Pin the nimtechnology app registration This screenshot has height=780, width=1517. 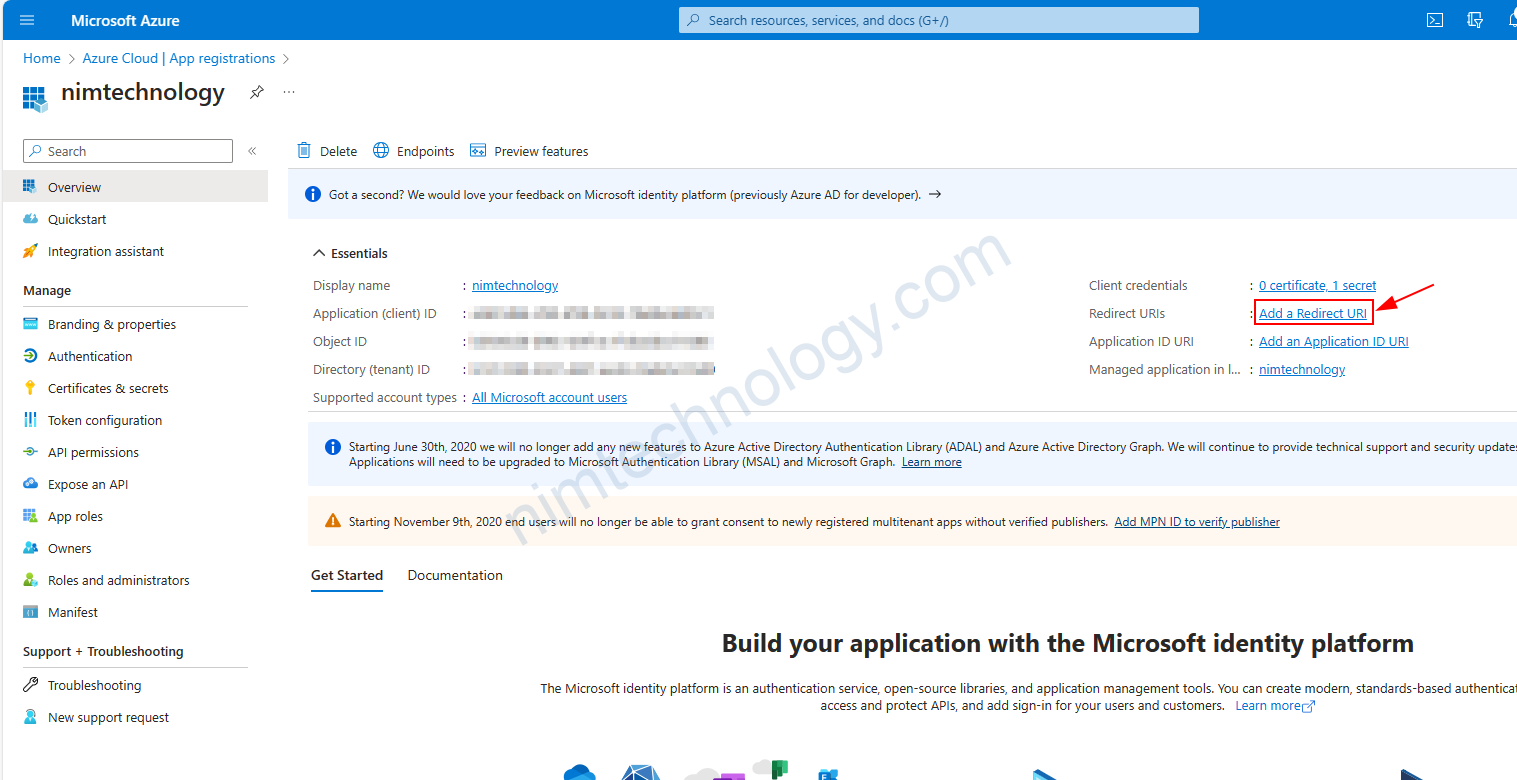coord(257,92)
